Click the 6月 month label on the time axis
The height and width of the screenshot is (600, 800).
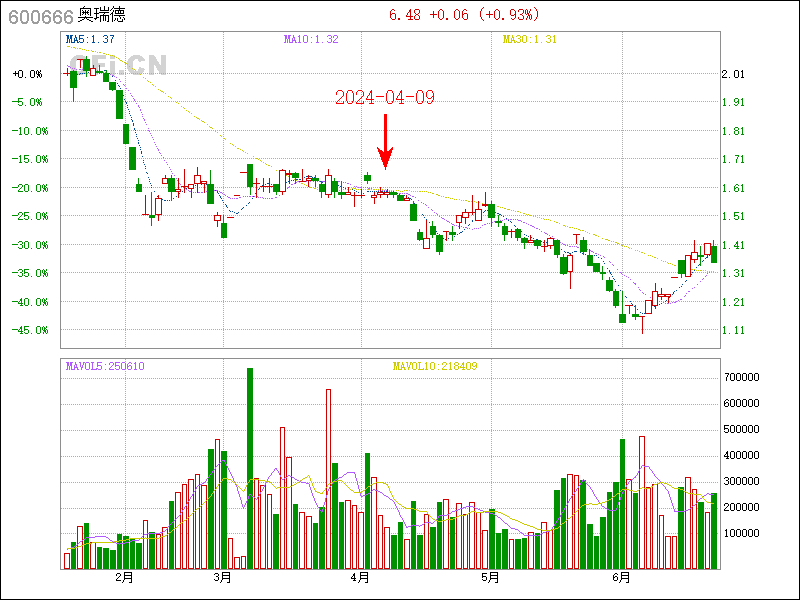pyautogui.click(x=621, y=578)
